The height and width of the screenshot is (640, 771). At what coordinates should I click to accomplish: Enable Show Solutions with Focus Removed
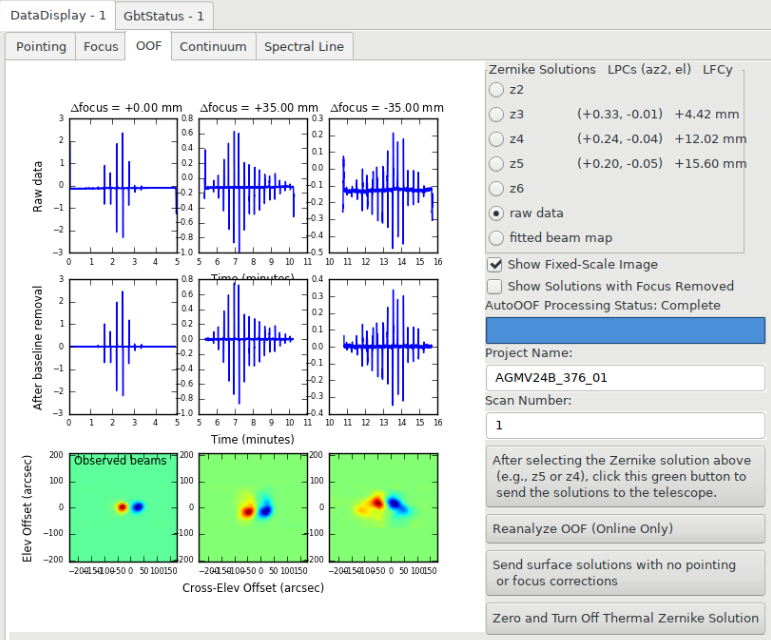[495, 286]
